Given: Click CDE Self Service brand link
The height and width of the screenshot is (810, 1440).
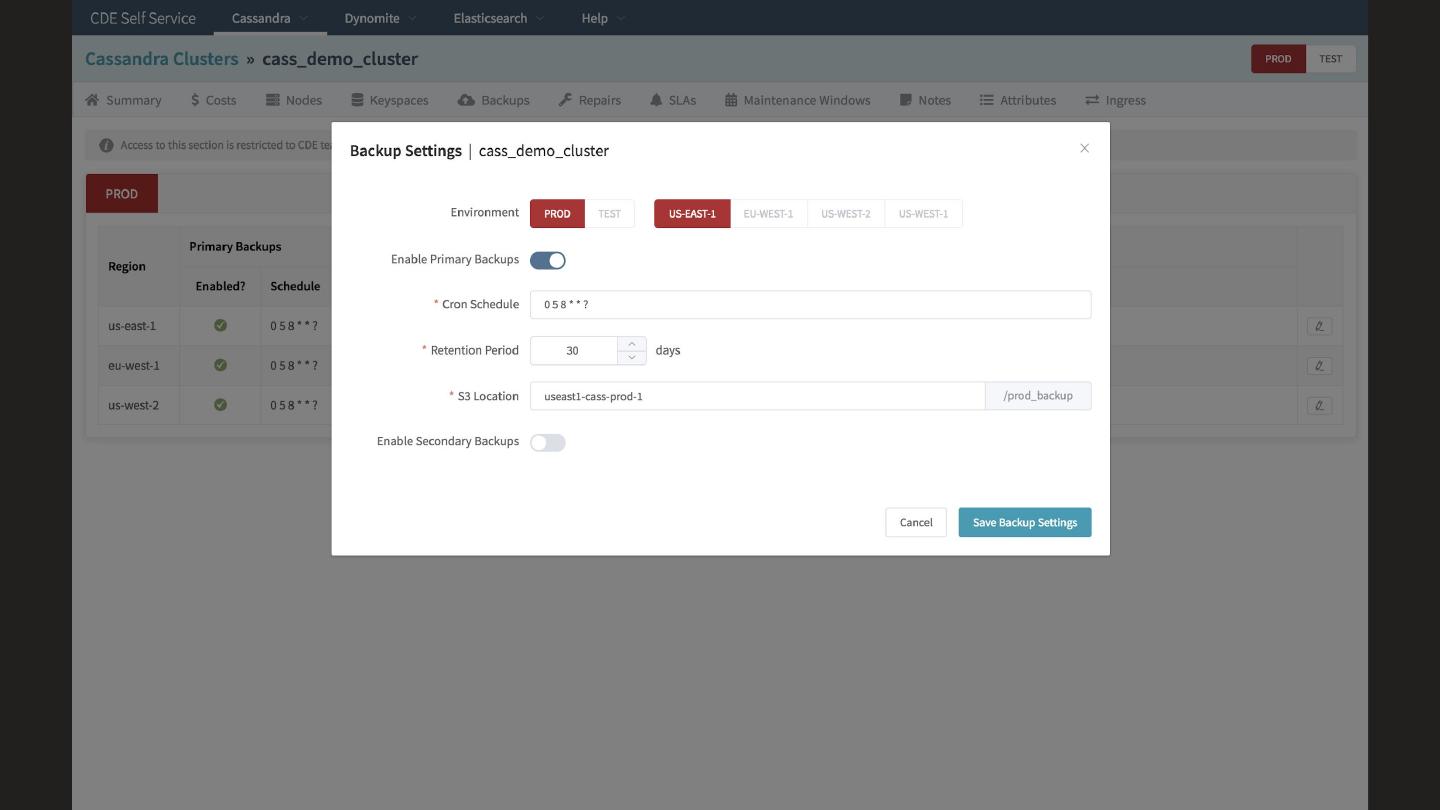Looking at the screenshot, I should tap(143, 18).
